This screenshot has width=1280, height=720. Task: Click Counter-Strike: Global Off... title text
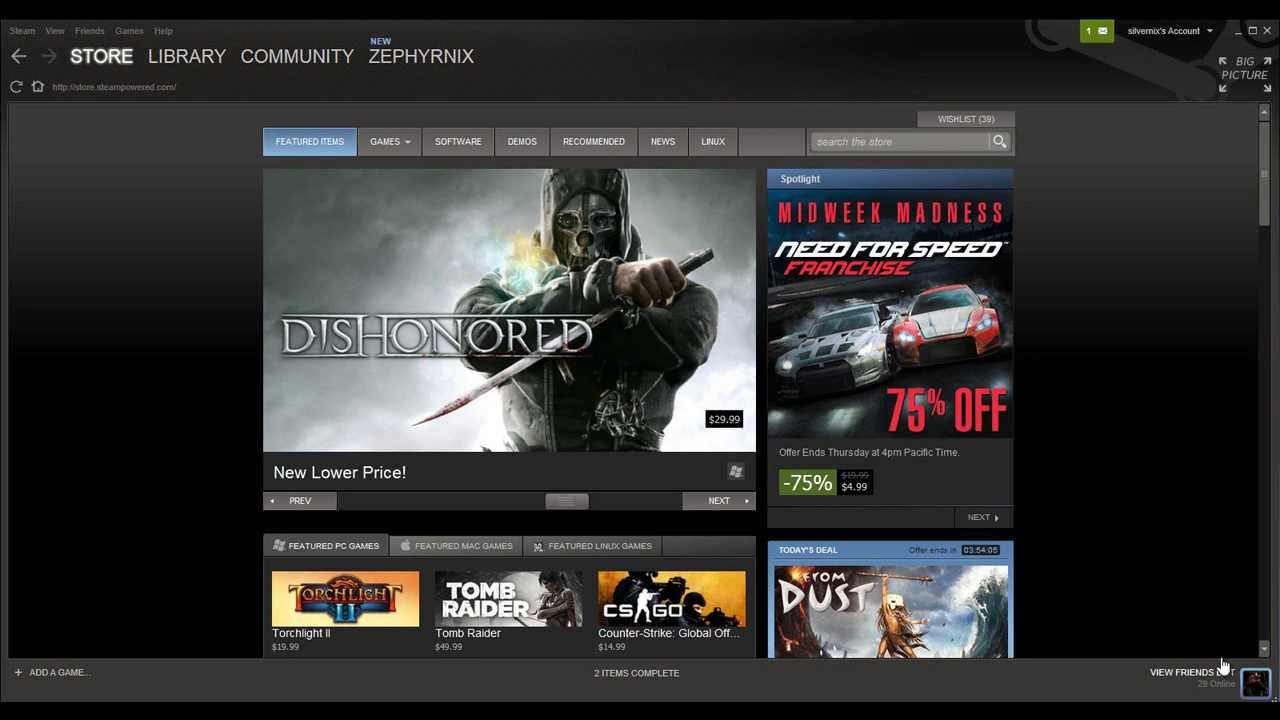[x=669, y=633]
